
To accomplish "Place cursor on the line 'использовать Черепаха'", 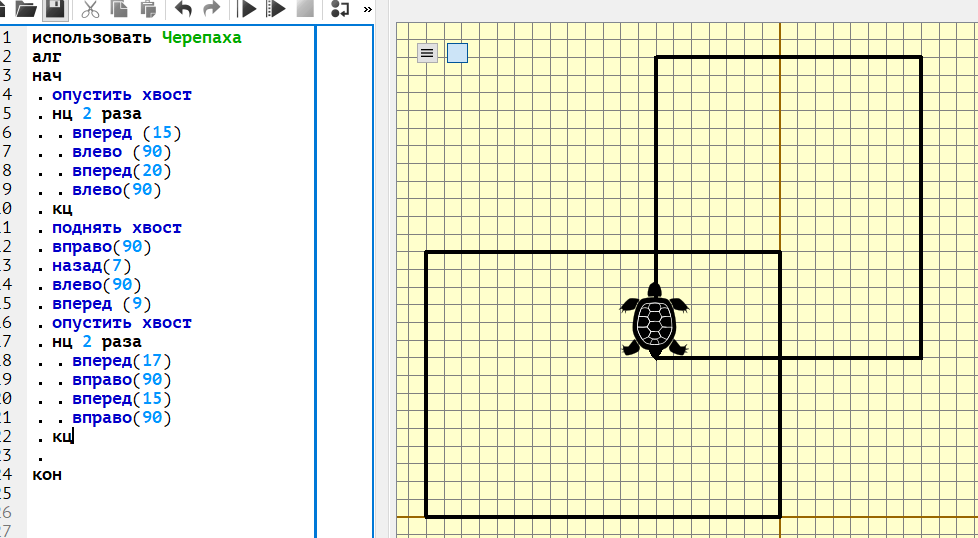I will 137,37.
